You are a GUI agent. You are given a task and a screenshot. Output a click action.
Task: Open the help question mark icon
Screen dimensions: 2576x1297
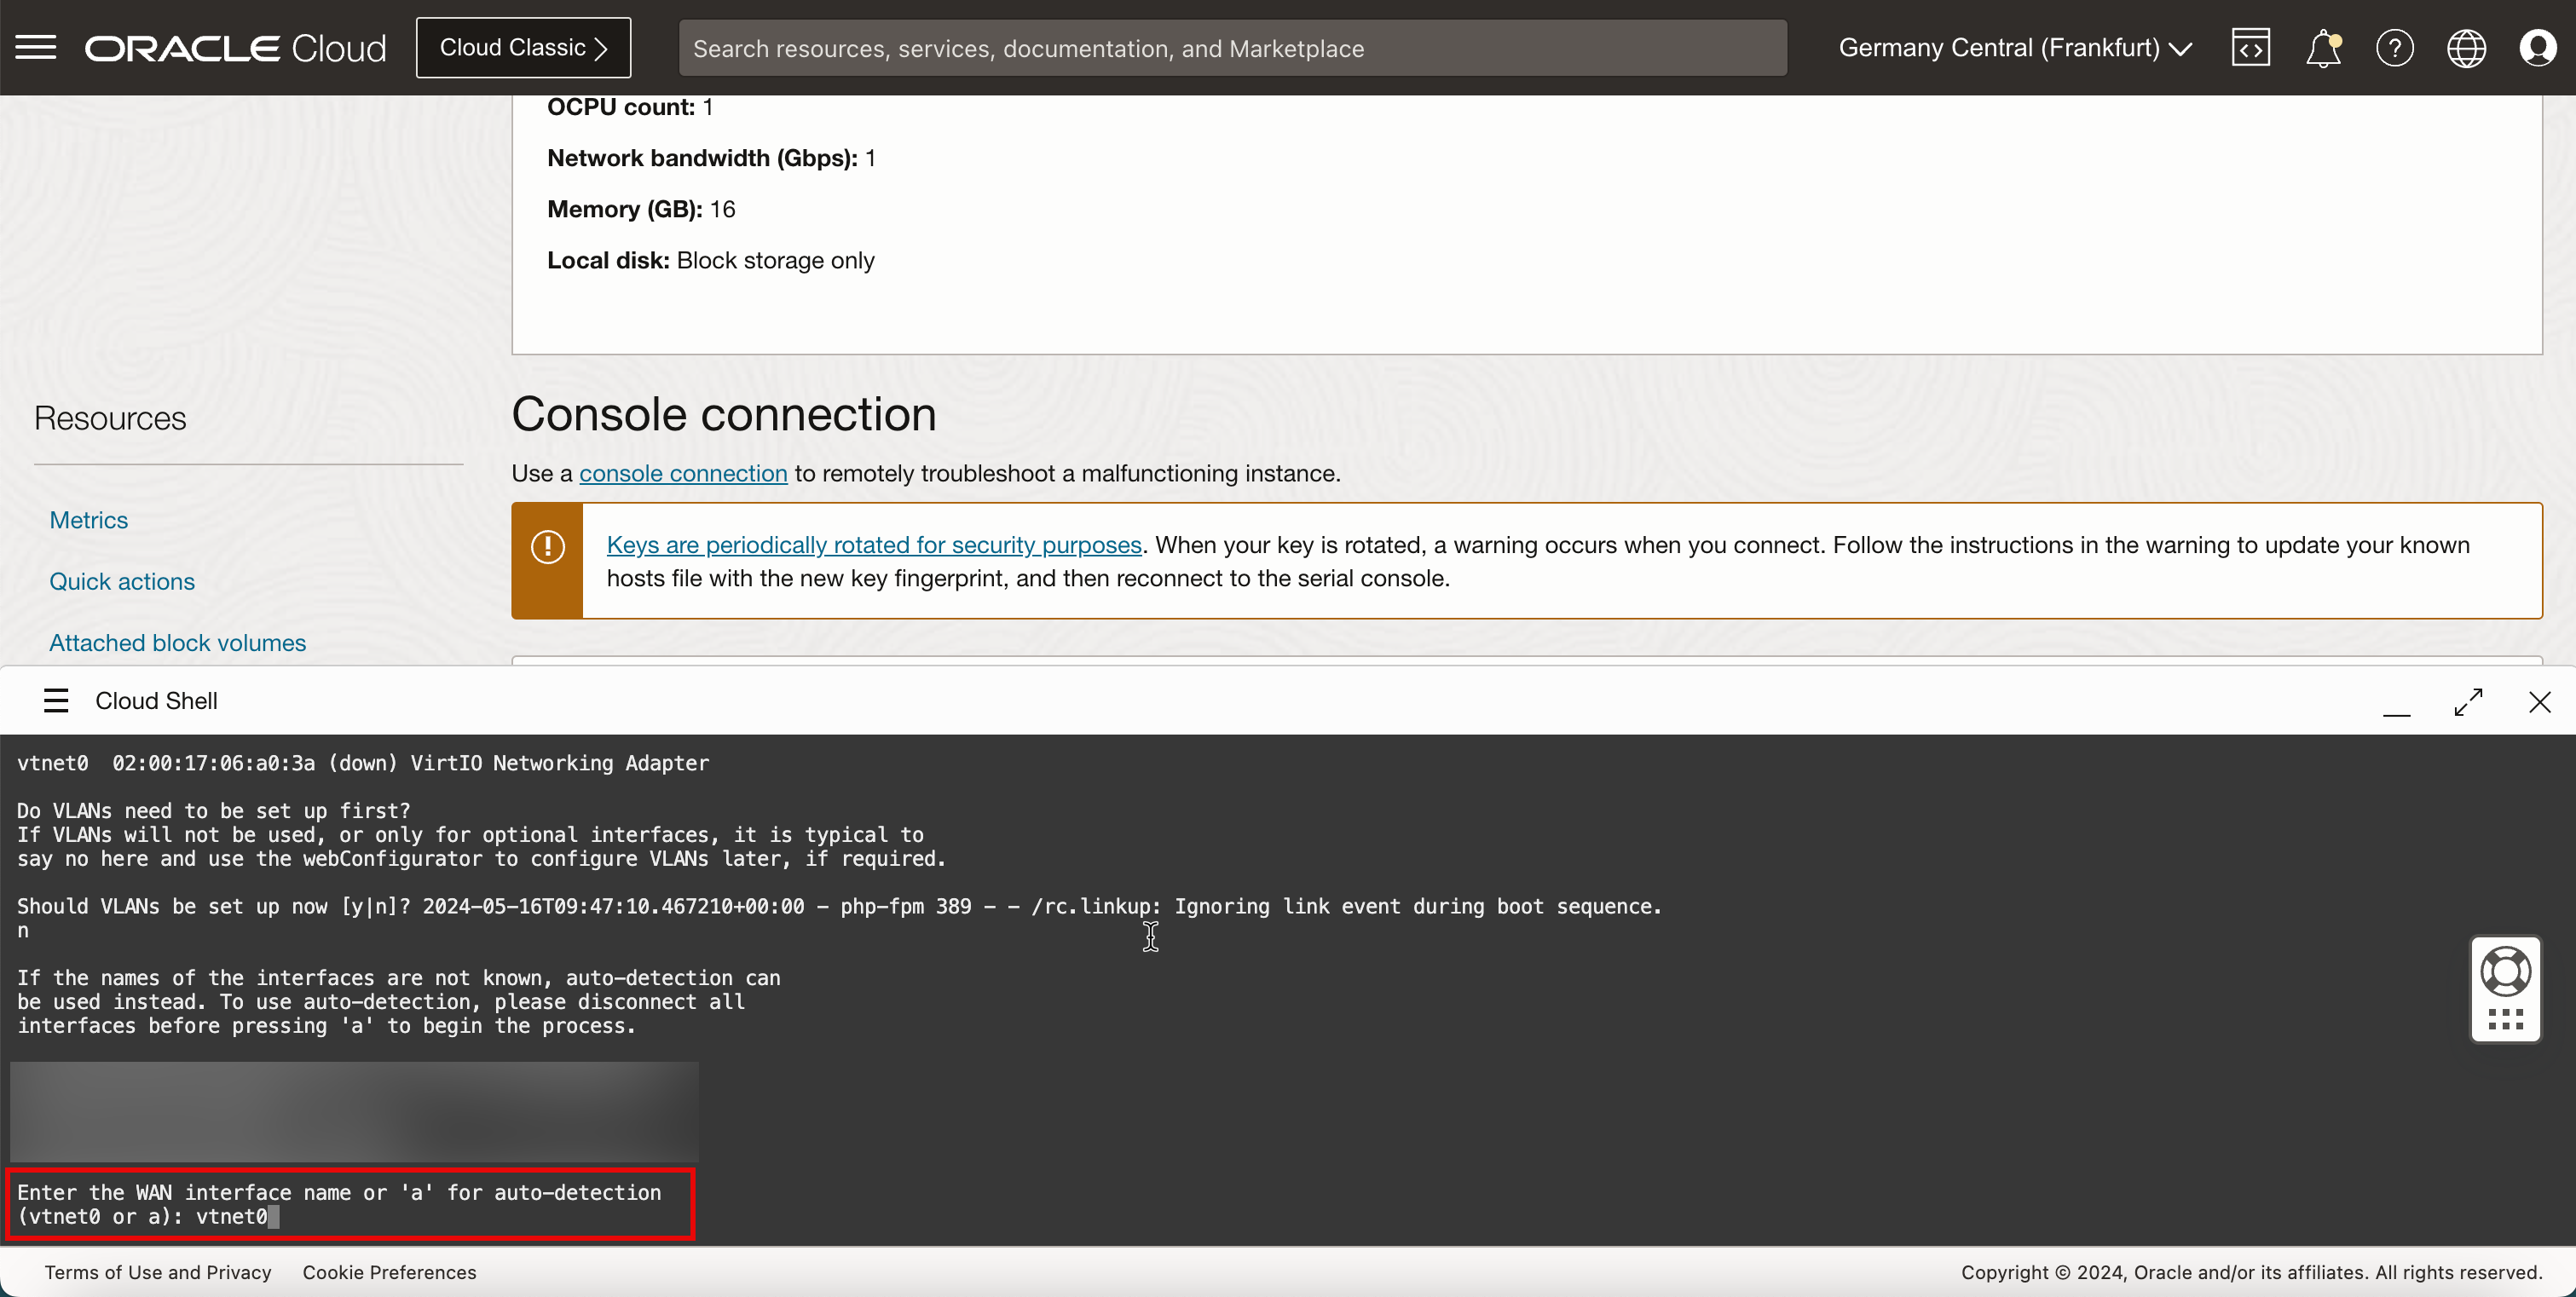coord(2394,48)
